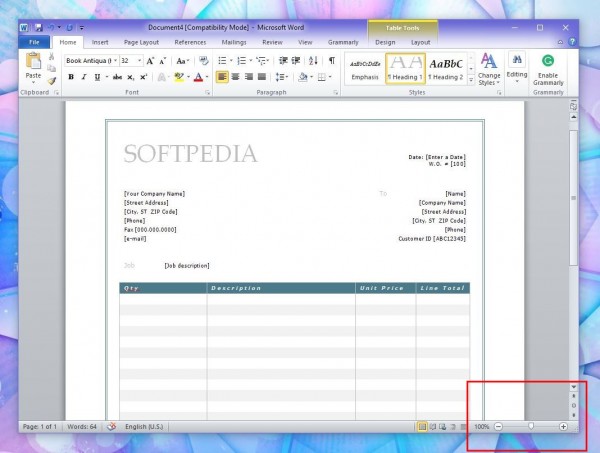This screenshot has width=600, height=453.
Task: Click the Words: 64 status indicator
Action: tap(82, 426)
